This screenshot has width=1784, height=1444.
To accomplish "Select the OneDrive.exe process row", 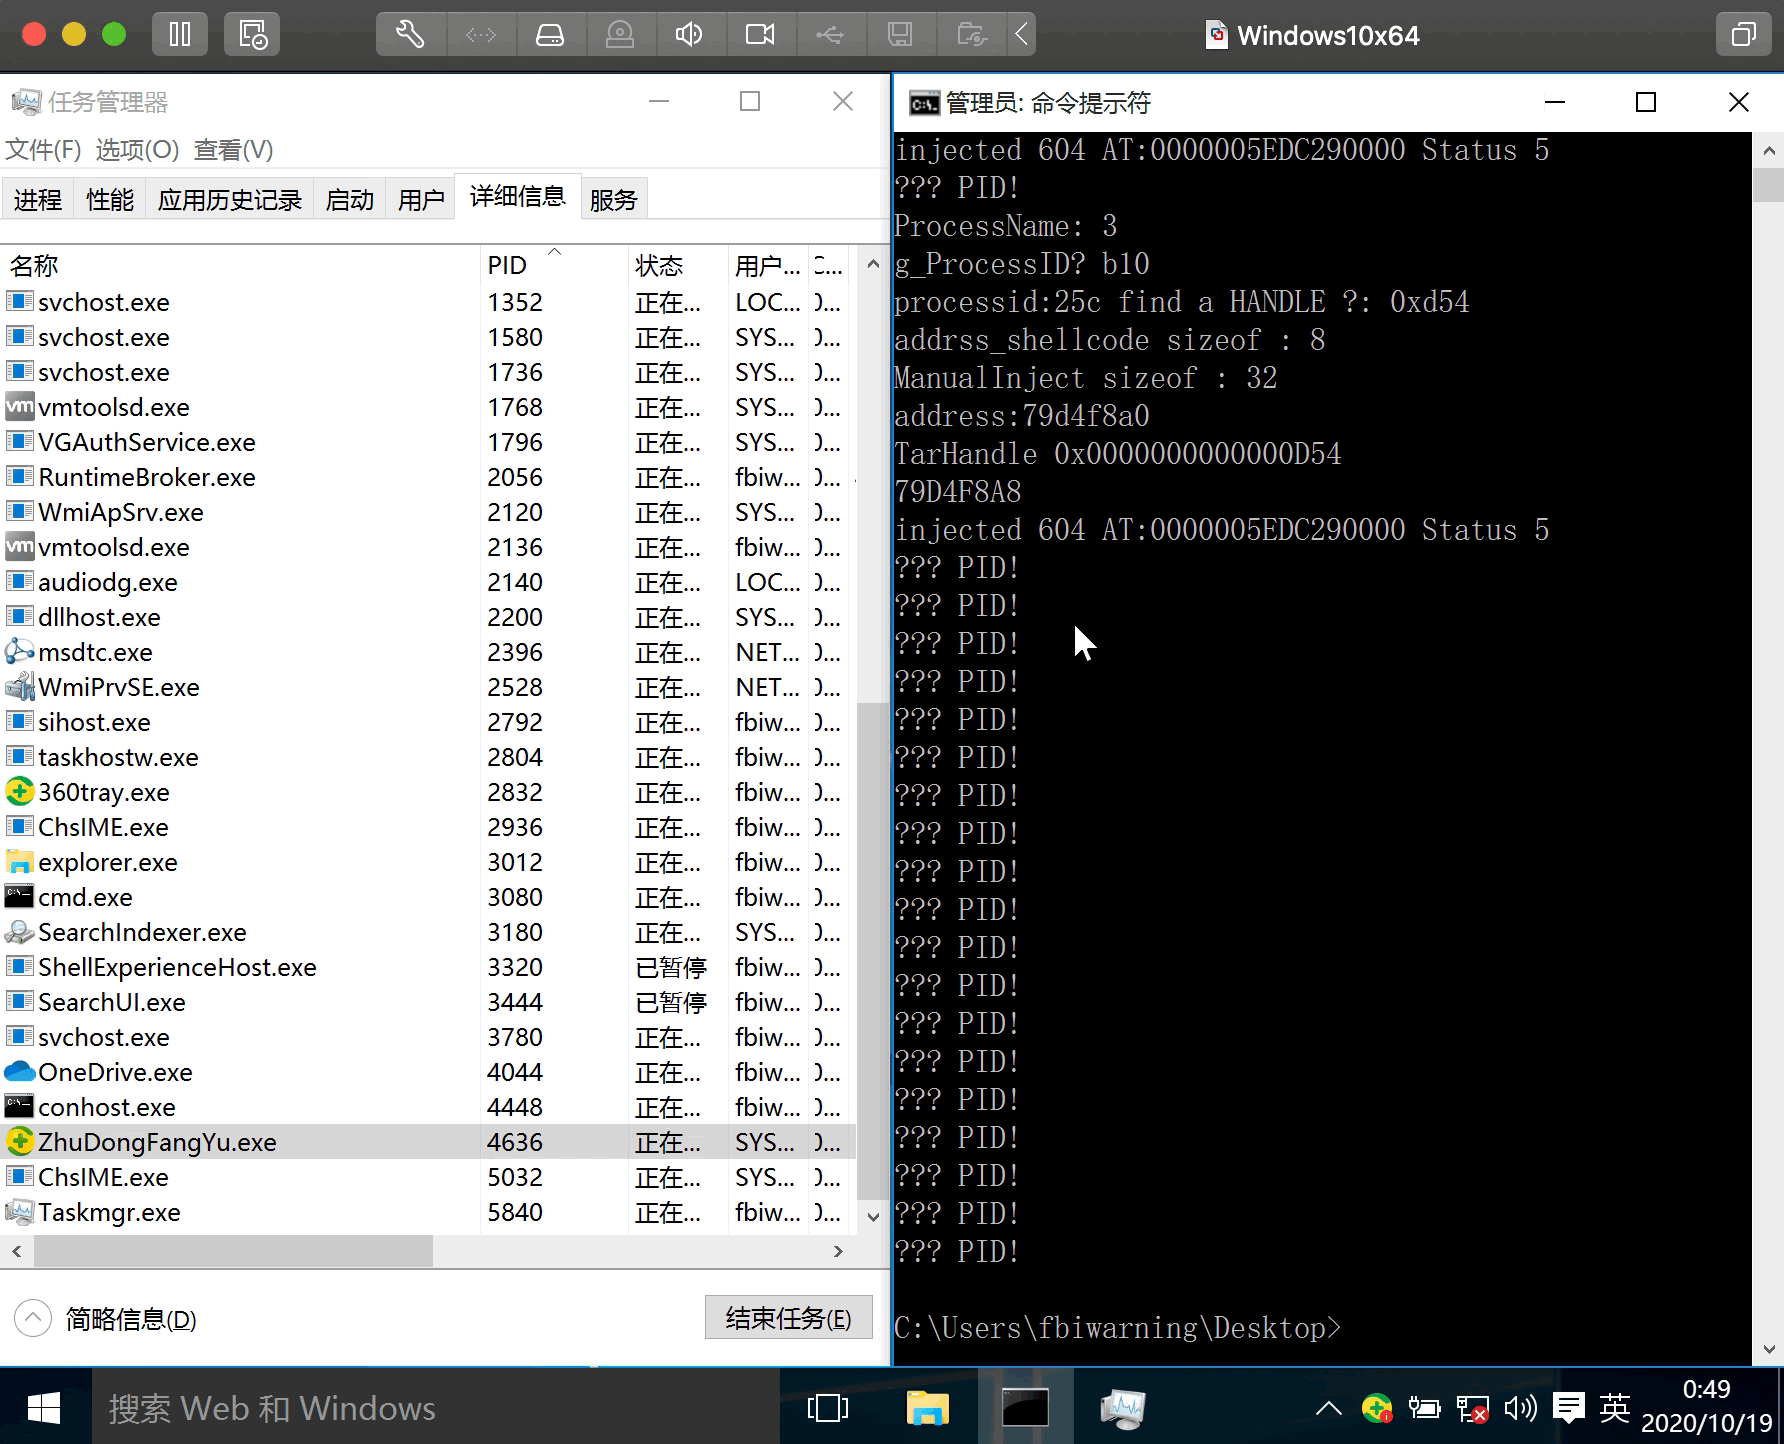I will click(x=428, y=1072).
